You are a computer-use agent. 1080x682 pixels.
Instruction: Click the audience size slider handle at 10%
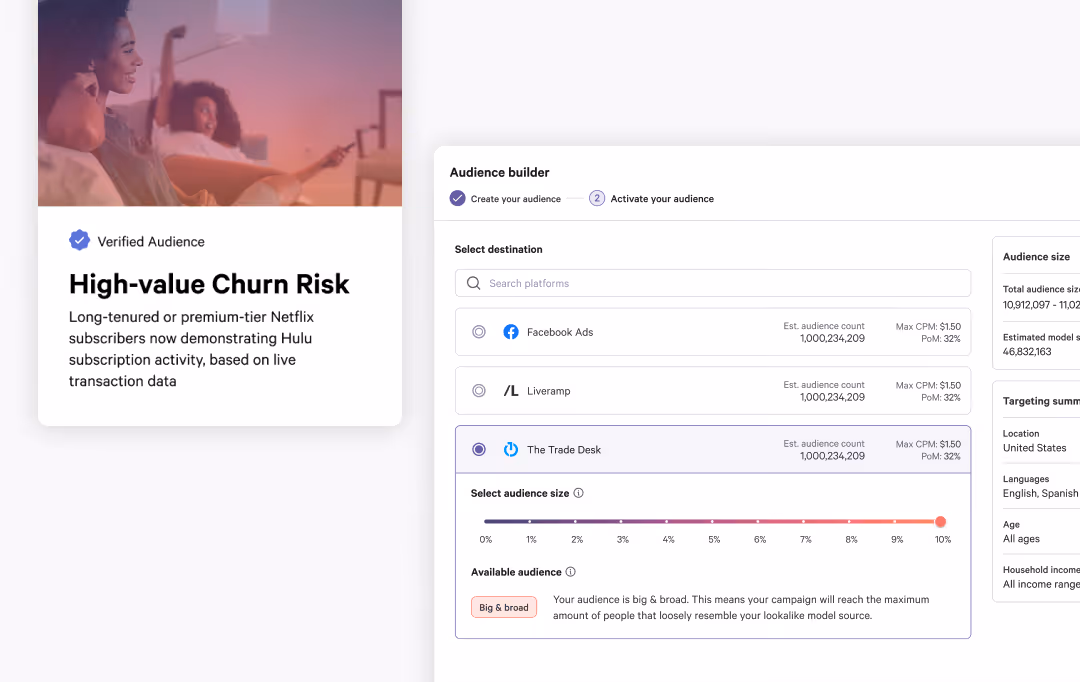click(940, 521)
